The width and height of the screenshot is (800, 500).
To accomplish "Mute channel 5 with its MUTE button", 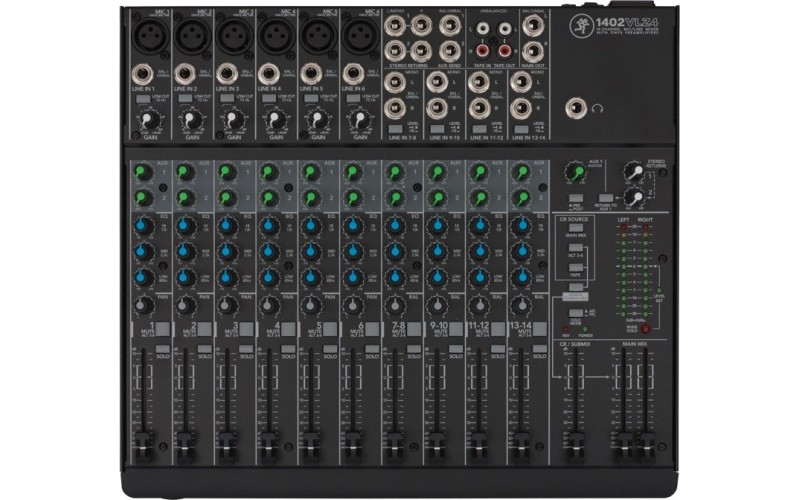I will point(330,329).
